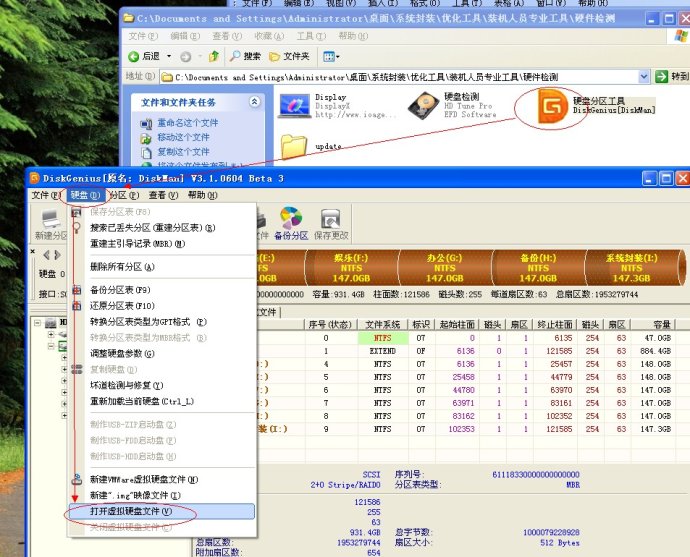Select the 硬盘分区工具 DiskGenius icon
690x557 pixels.
click(552, 106)
